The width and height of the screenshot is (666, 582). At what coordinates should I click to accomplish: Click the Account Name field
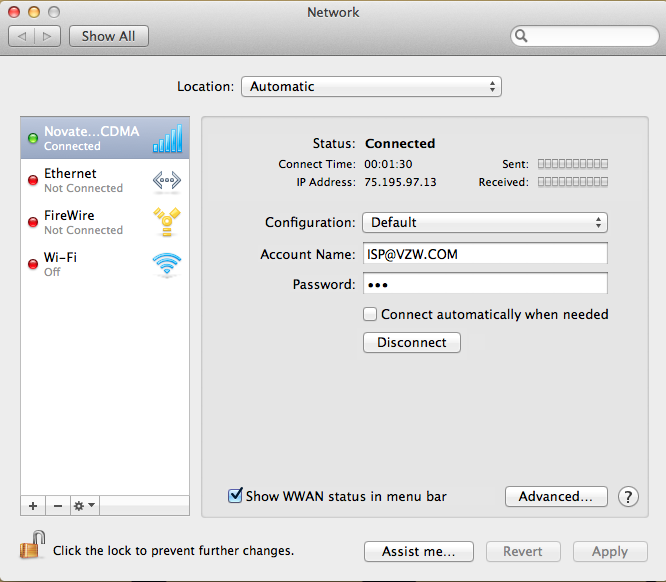[485, 254]
